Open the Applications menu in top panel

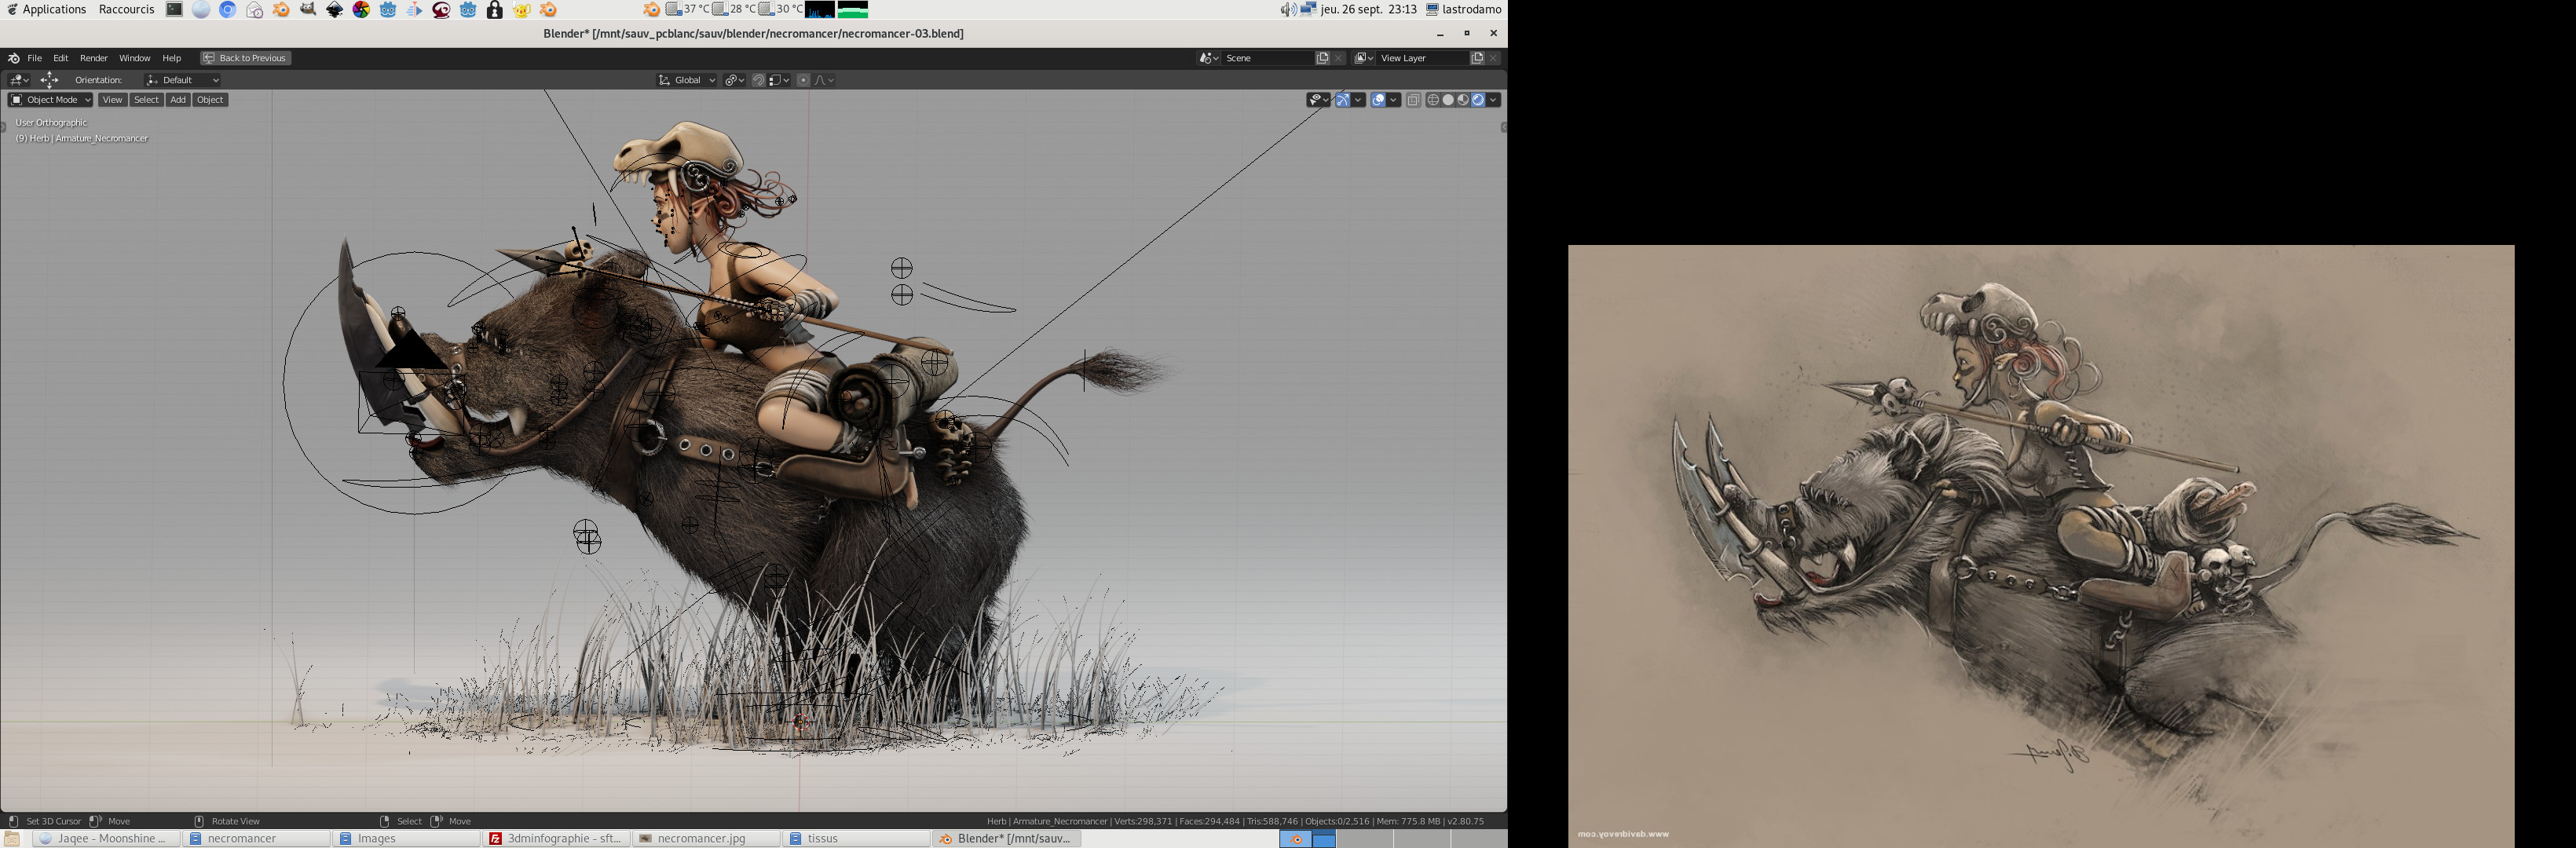(x=47, y=9)
